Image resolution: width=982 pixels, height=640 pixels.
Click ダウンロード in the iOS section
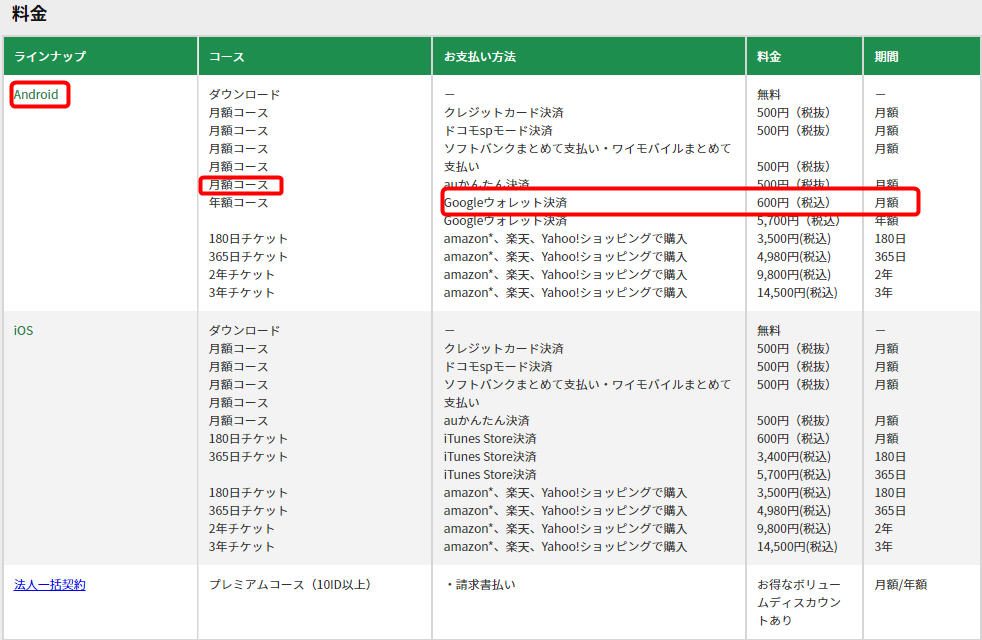tap(245, 330)
